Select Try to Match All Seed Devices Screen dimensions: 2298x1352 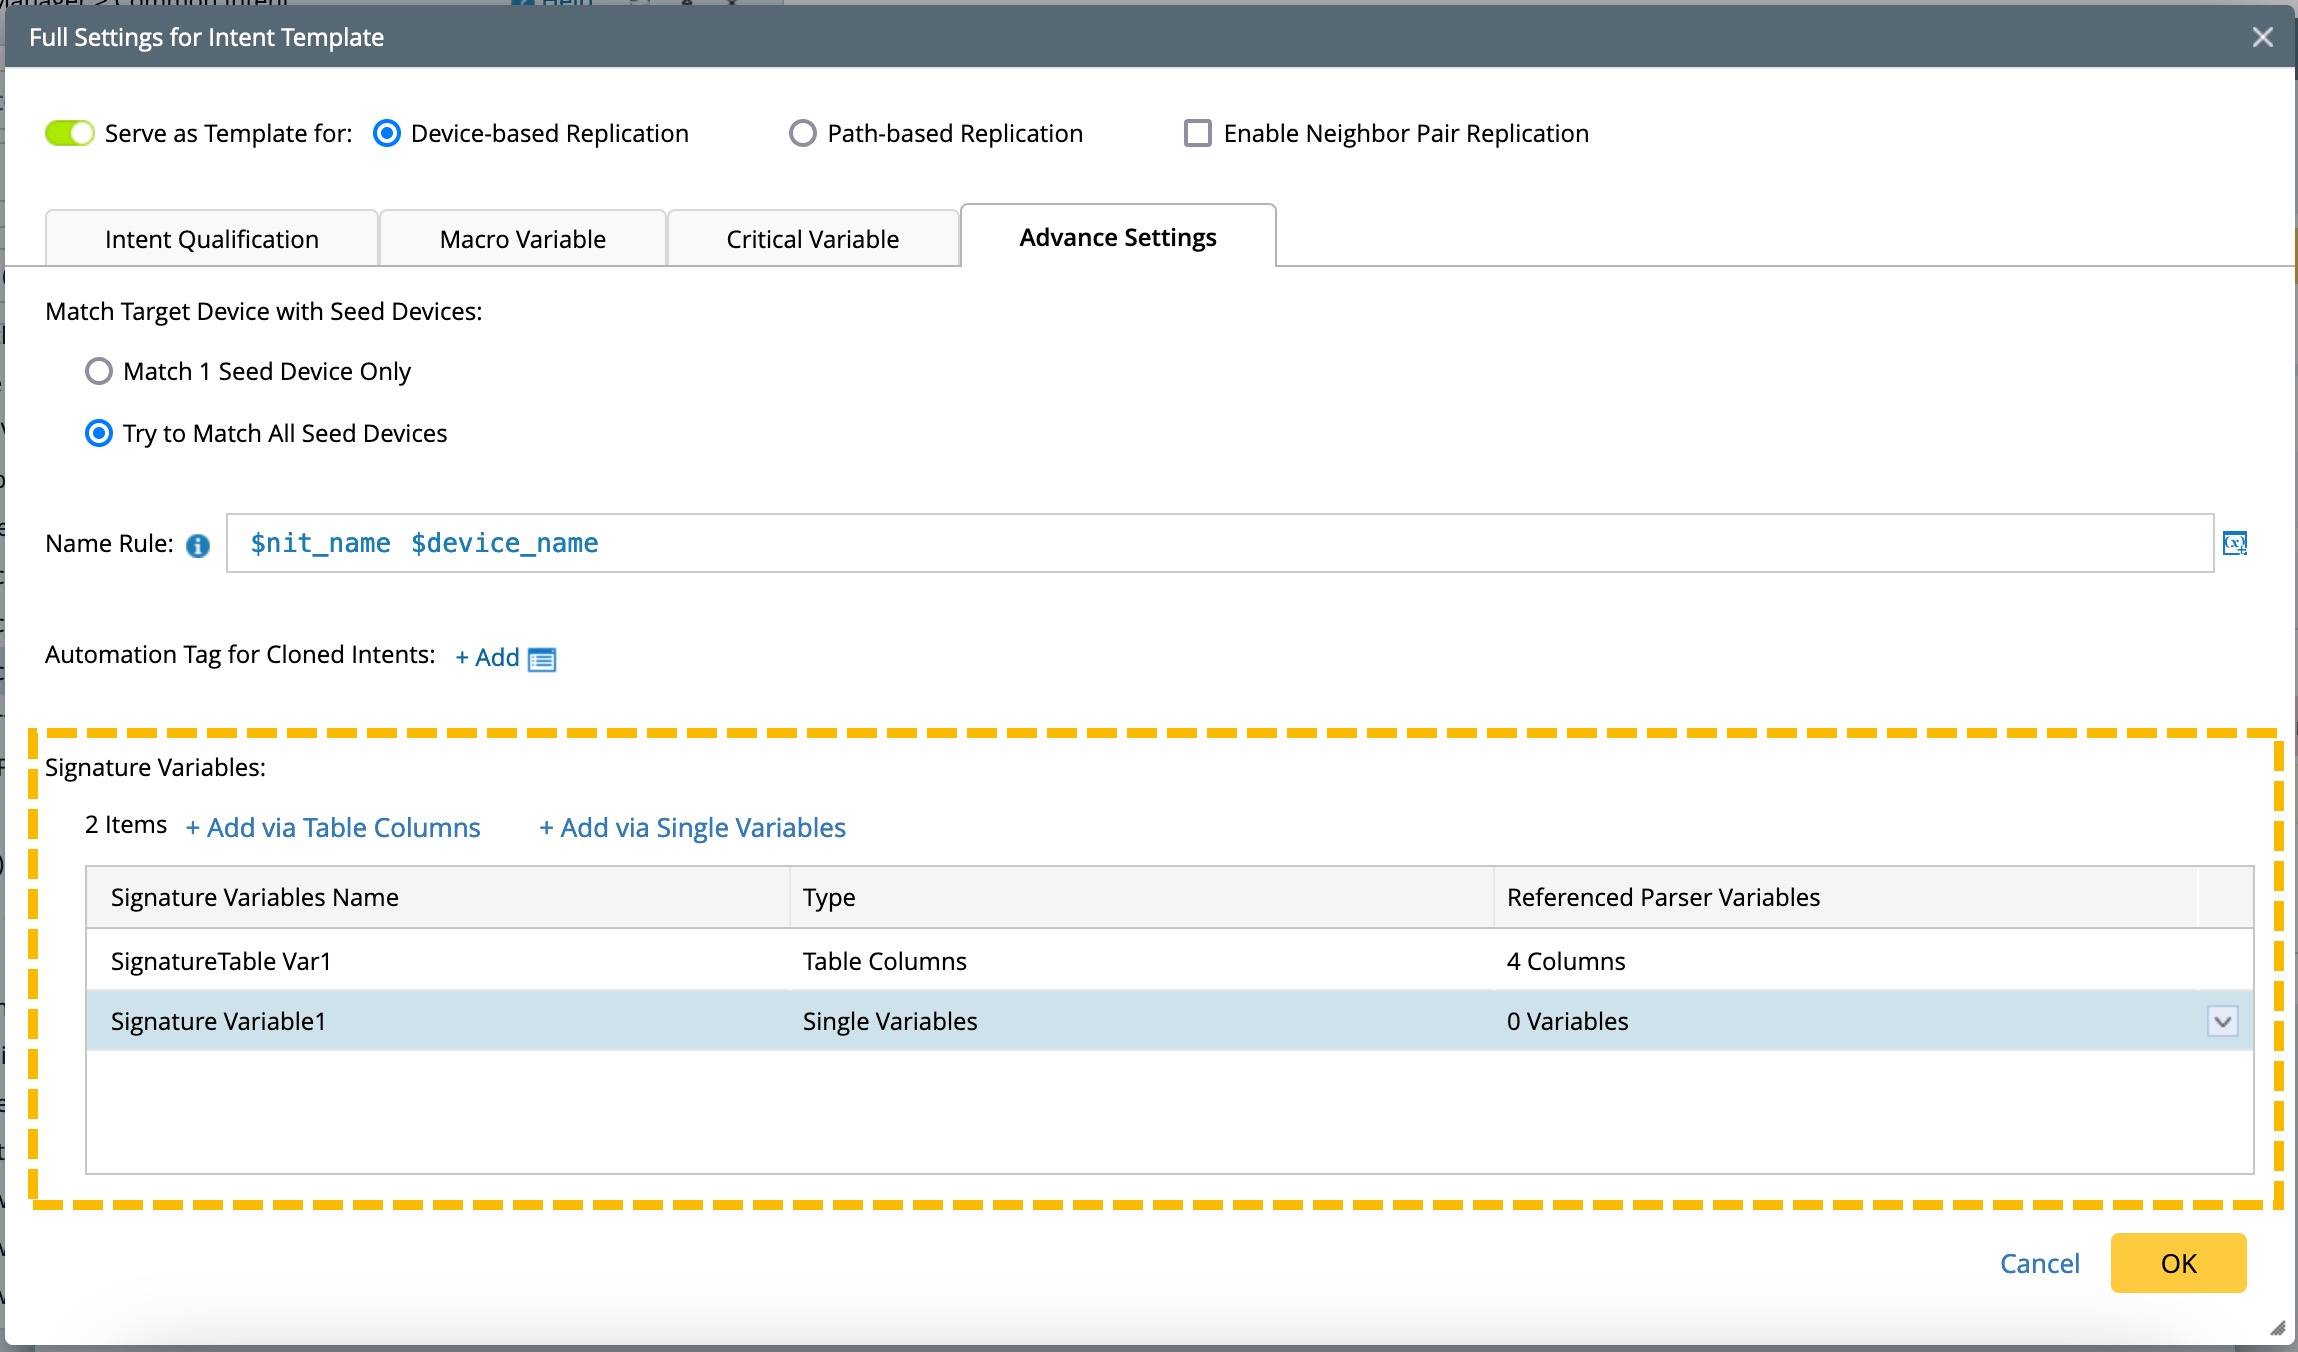click(x=99, y=433)
